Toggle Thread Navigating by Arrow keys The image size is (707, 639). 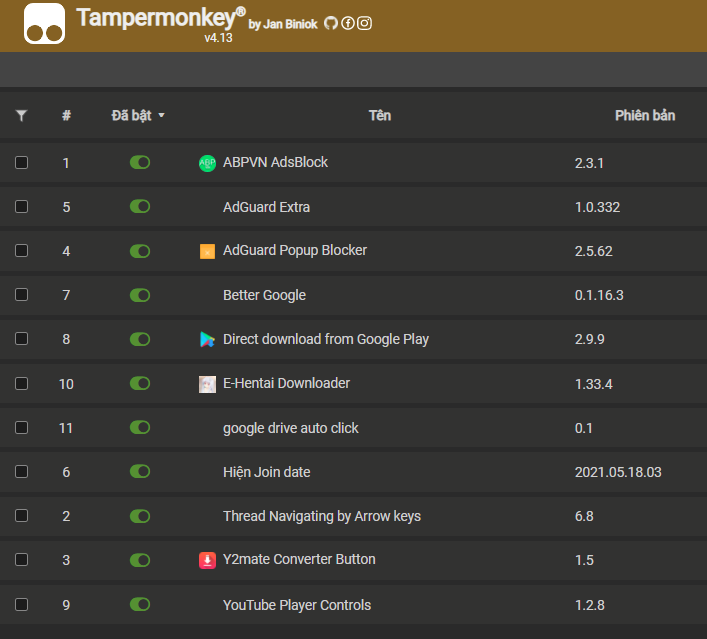(140, 516)
